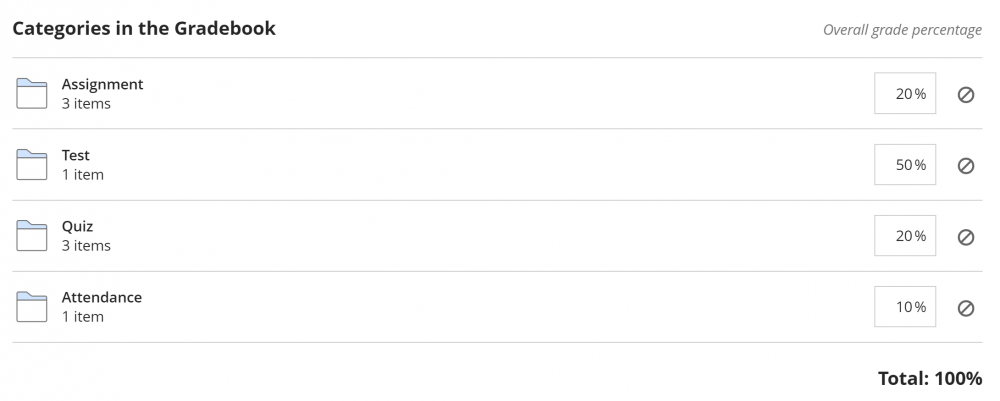Screen dimensions: 1000x401
Task: Select the Test category name
Action: tap(76, 155)
